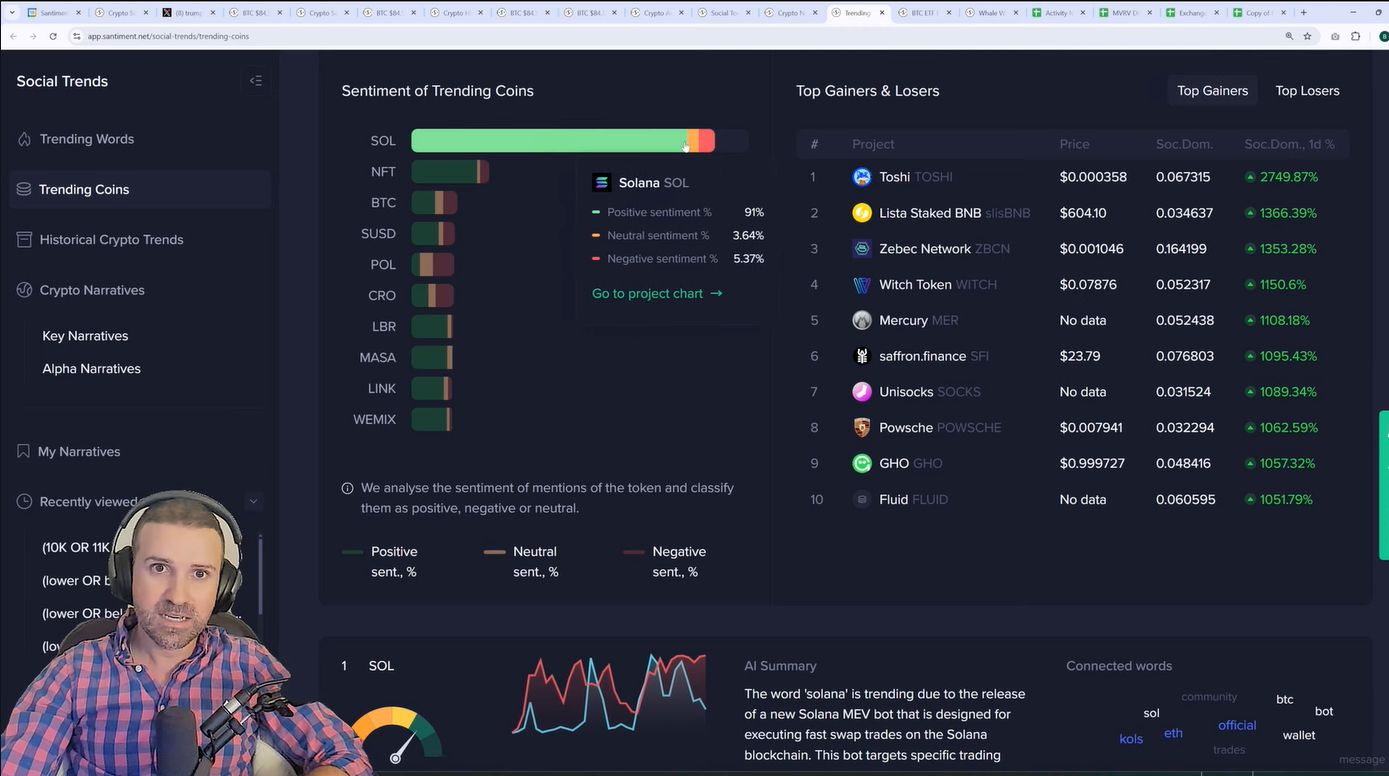Sort the table by Soc.Dom., 1d % column
This screenshot has width=1389, height=776.
[x=1288, y=144]
